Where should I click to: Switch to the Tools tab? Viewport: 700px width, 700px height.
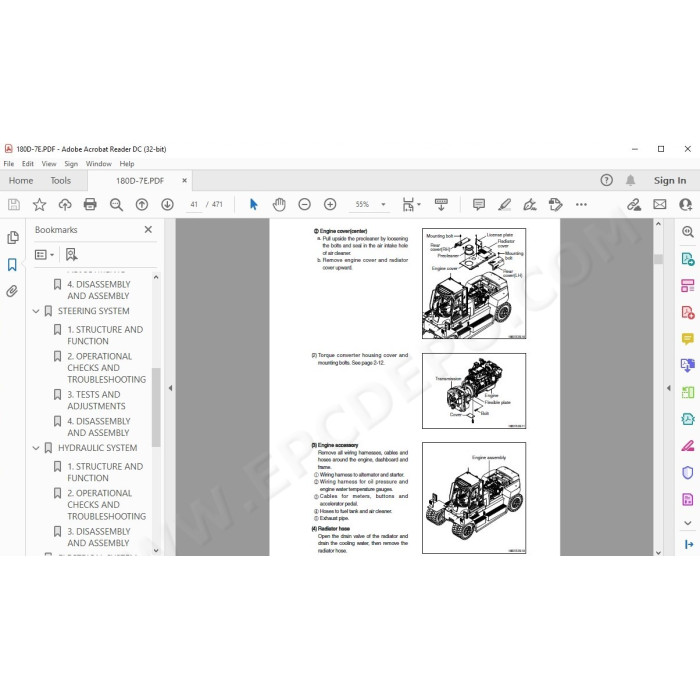pos(61,180)
